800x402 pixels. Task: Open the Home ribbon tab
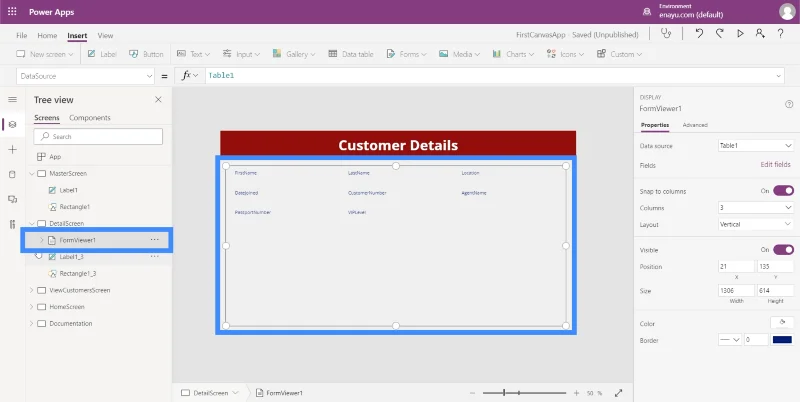pyautogui.click(x=47, y=35)
